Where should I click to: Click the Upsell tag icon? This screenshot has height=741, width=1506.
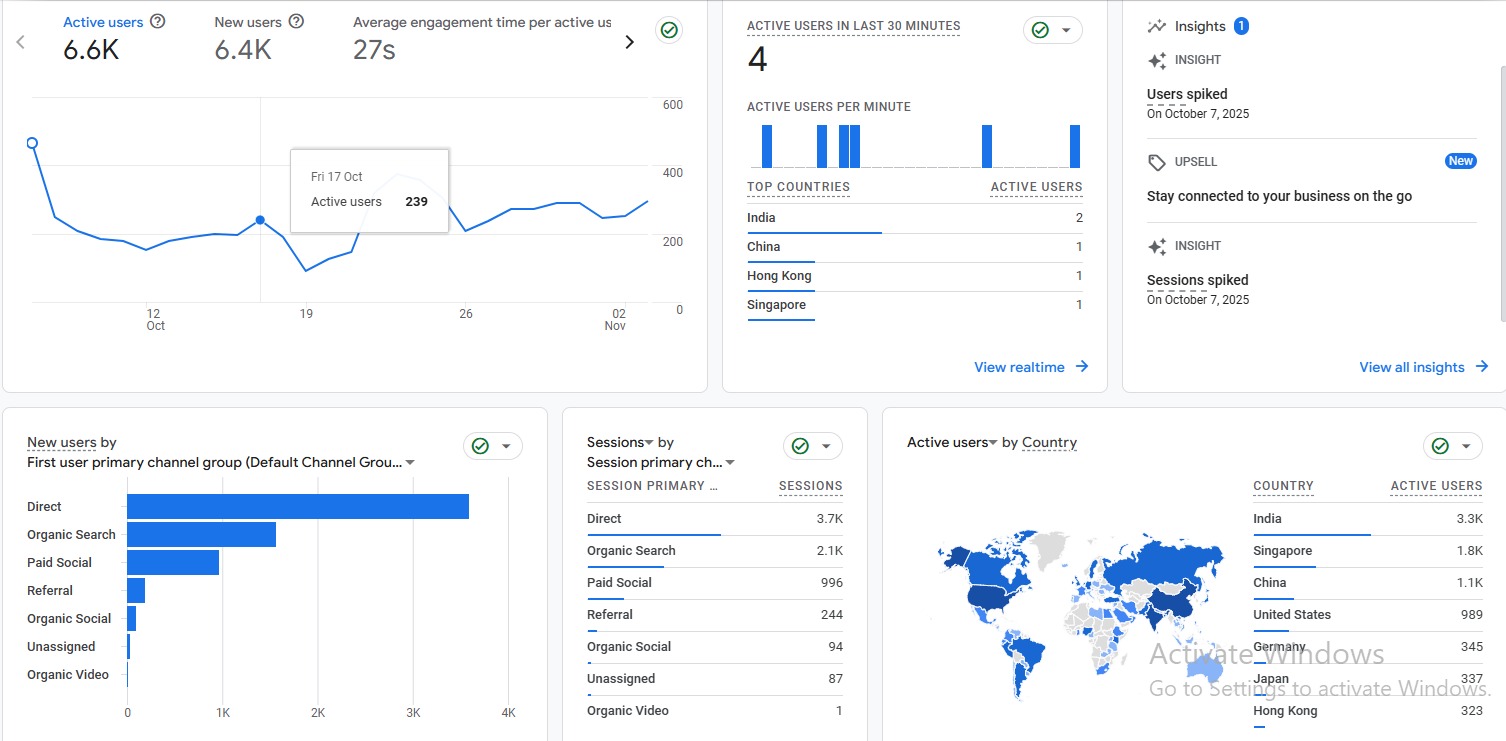[1157, 162]
